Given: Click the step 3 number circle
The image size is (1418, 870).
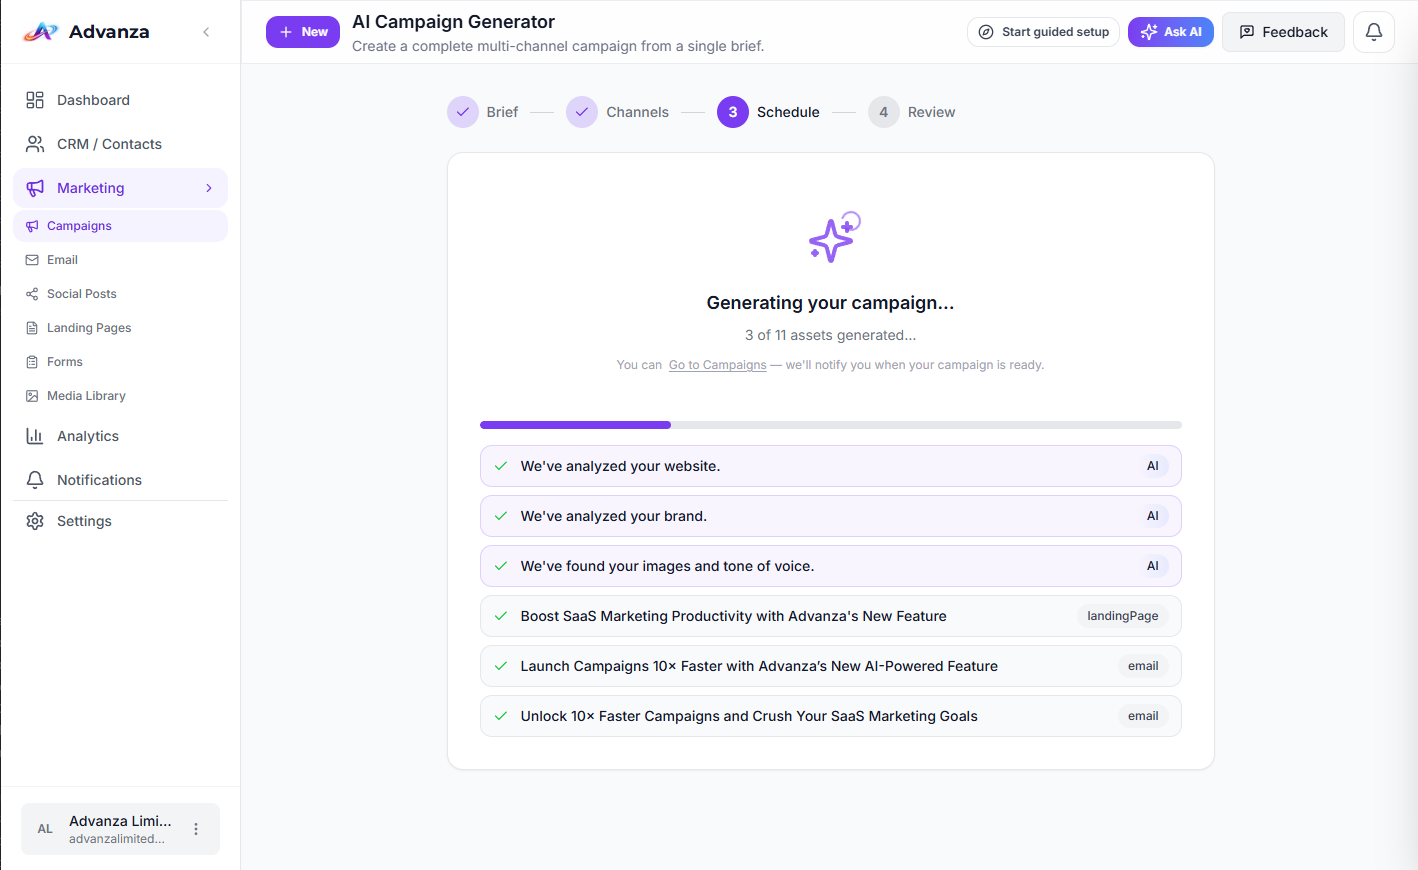Looking at the screenshot, I should (x=733, y=112).
